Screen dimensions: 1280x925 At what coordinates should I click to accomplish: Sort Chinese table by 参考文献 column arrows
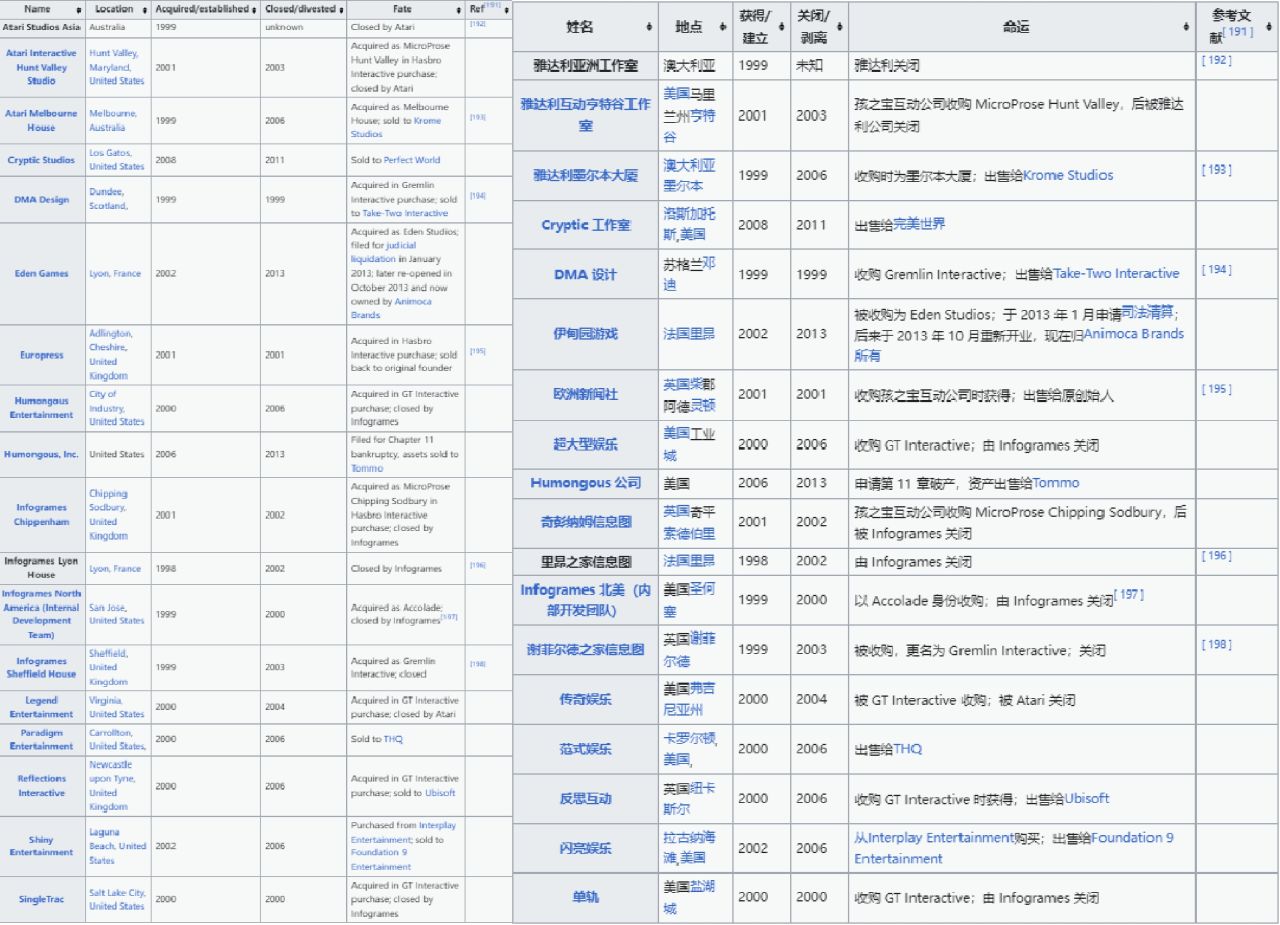(x=1267, y=27)
